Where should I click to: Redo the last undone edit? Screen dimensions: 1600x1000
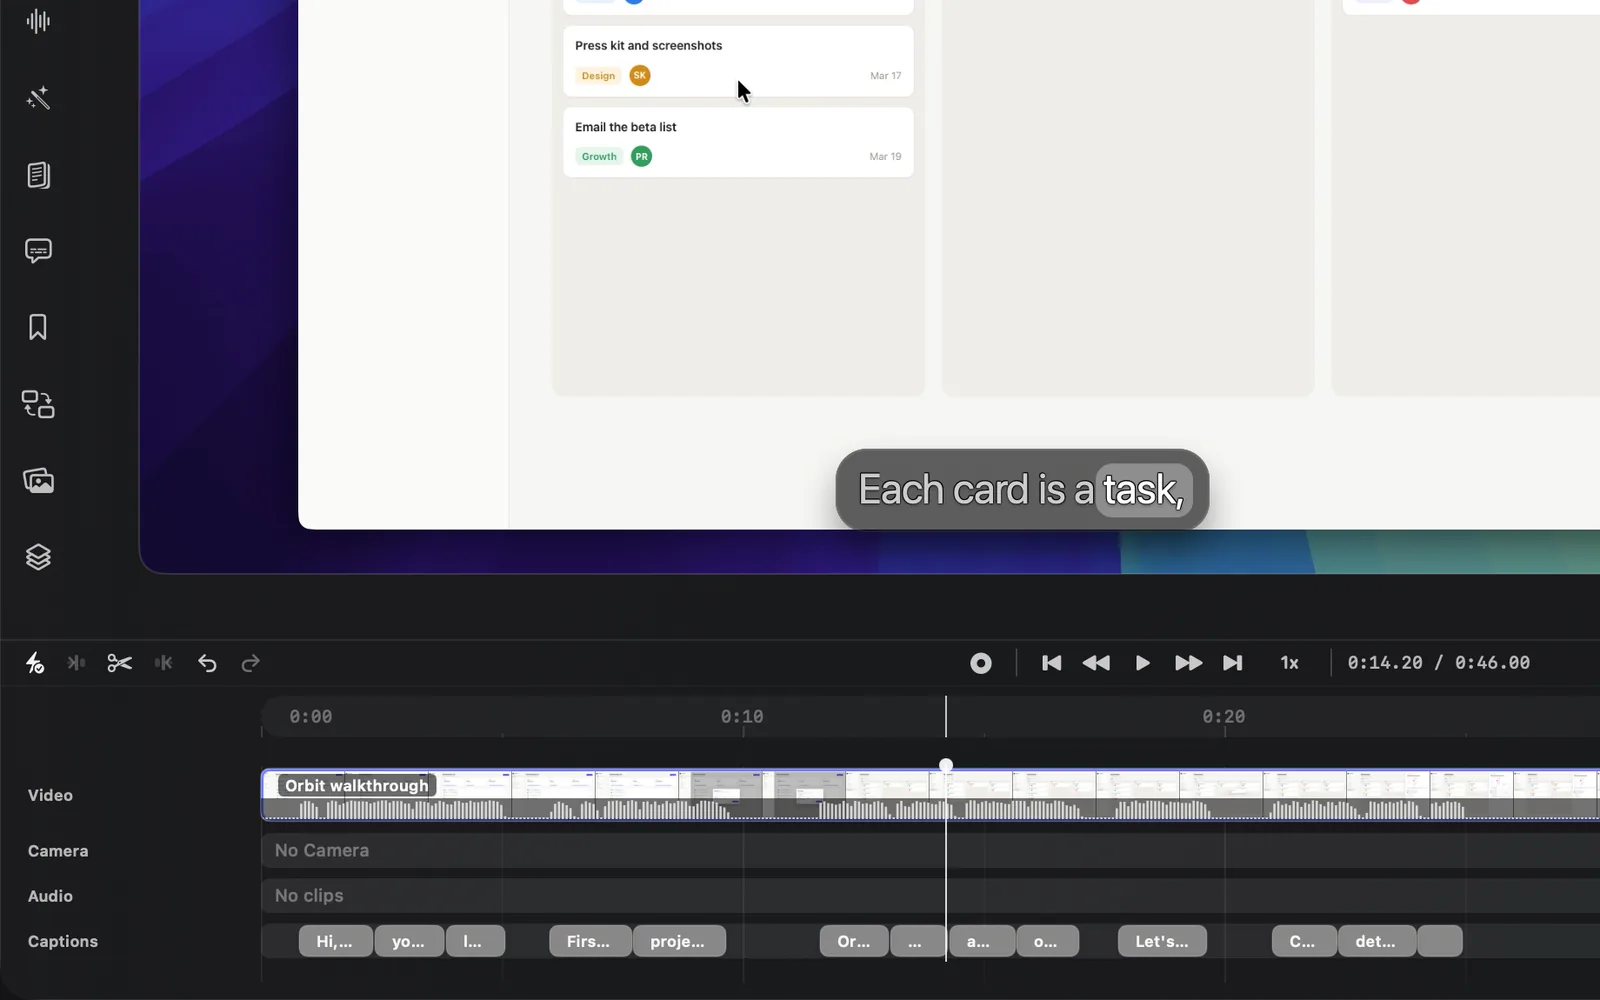(x=250, y=663)
